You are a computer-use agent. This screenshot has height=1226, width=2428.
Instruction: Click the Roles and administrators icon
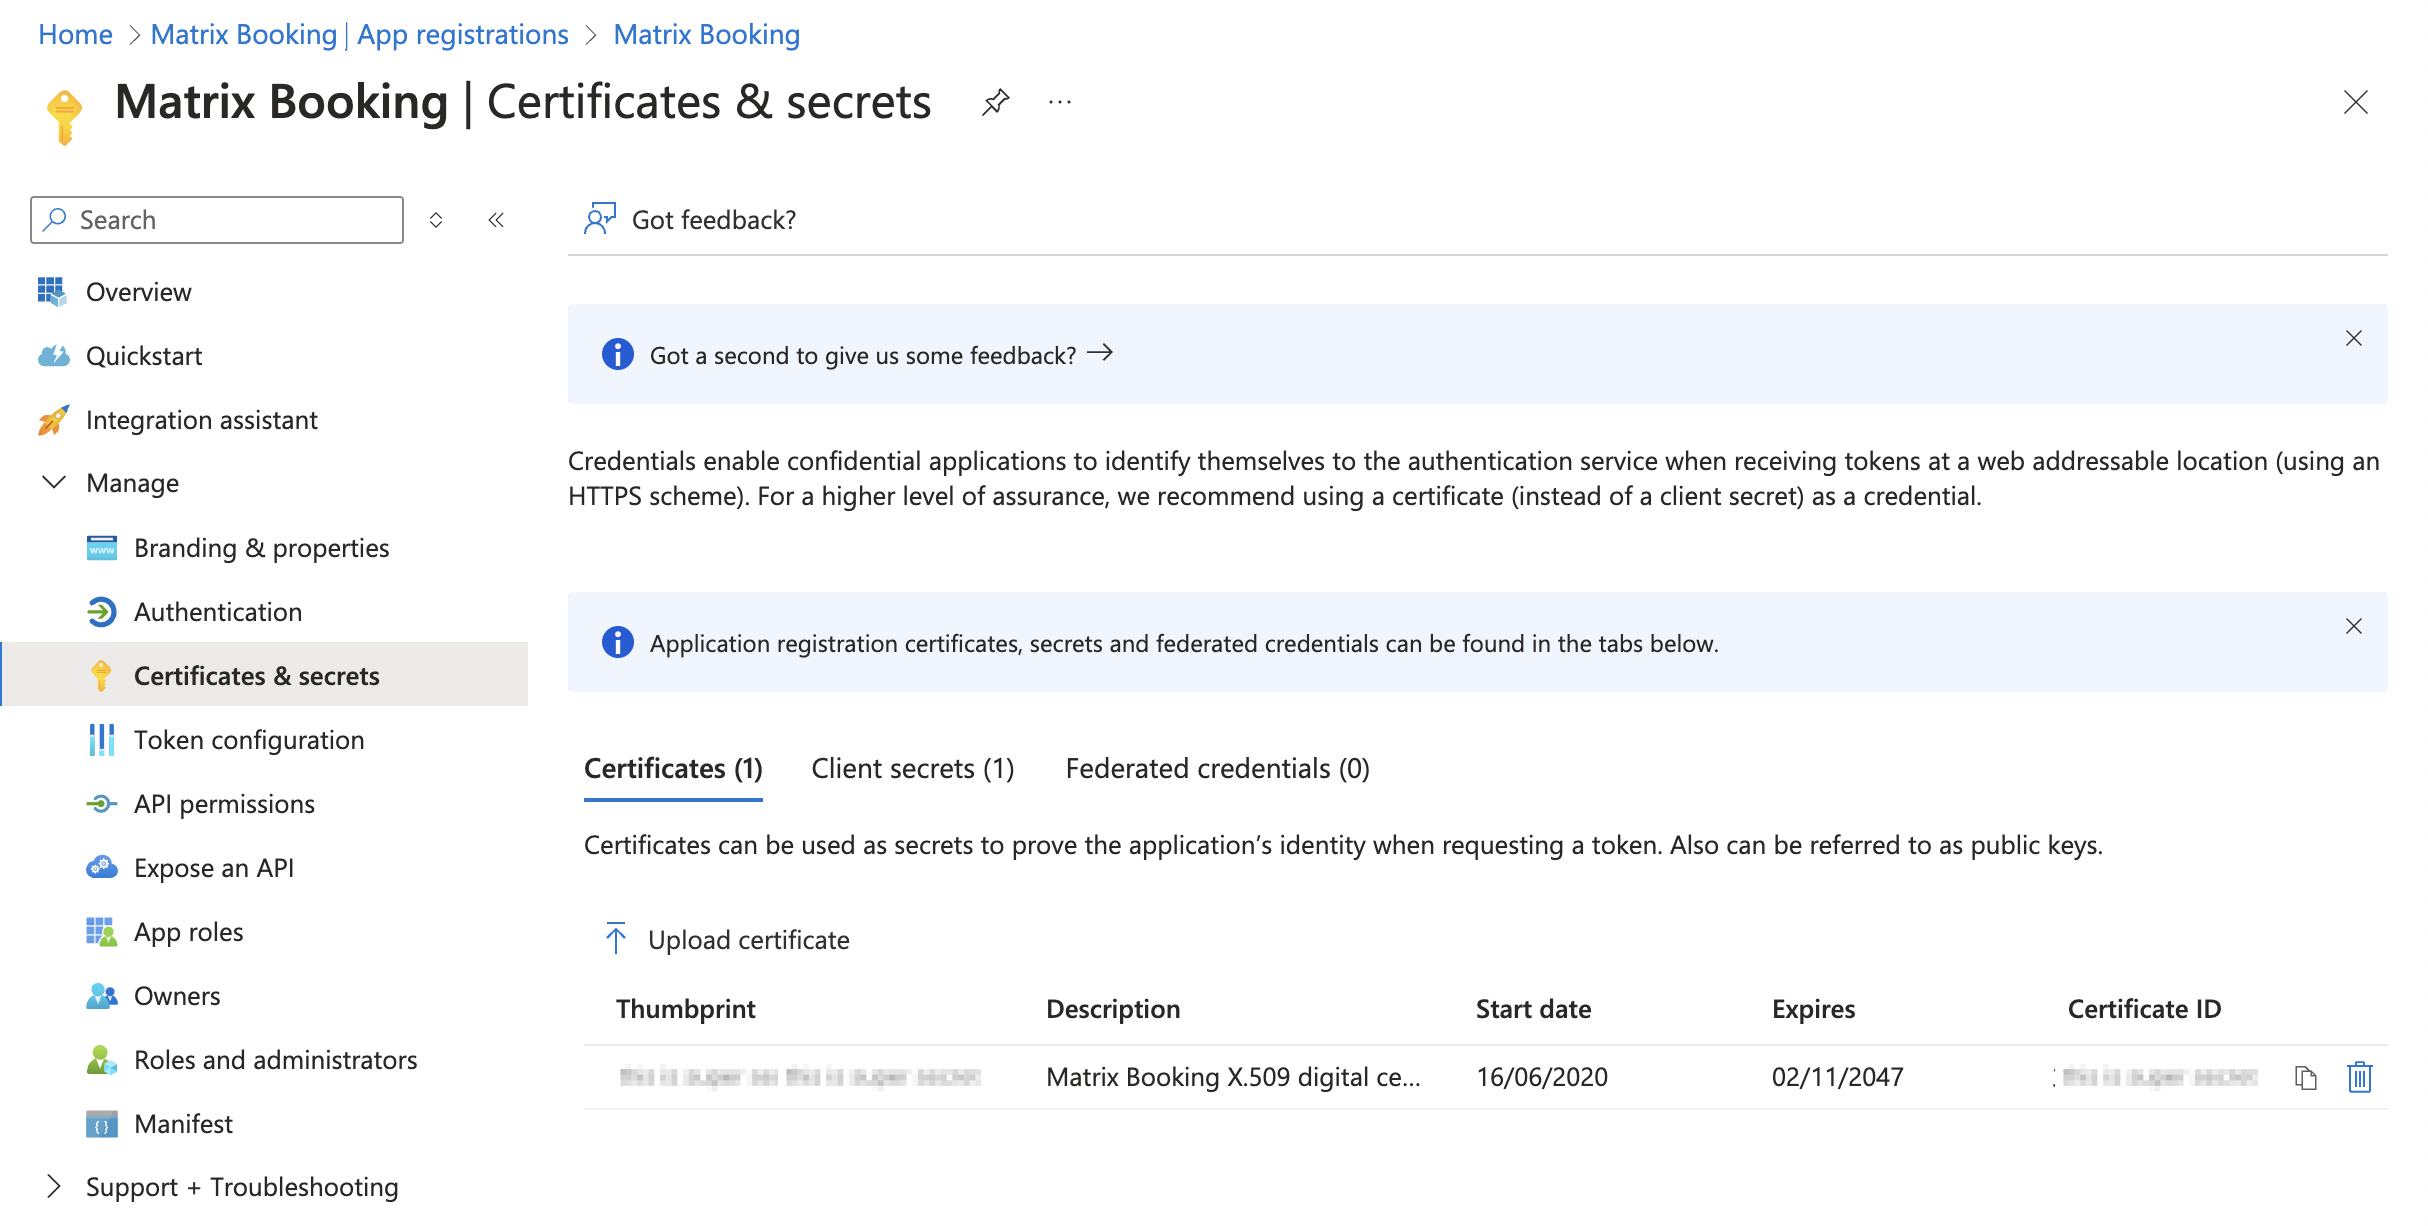pyautogui.click(x=102, y=1059)
